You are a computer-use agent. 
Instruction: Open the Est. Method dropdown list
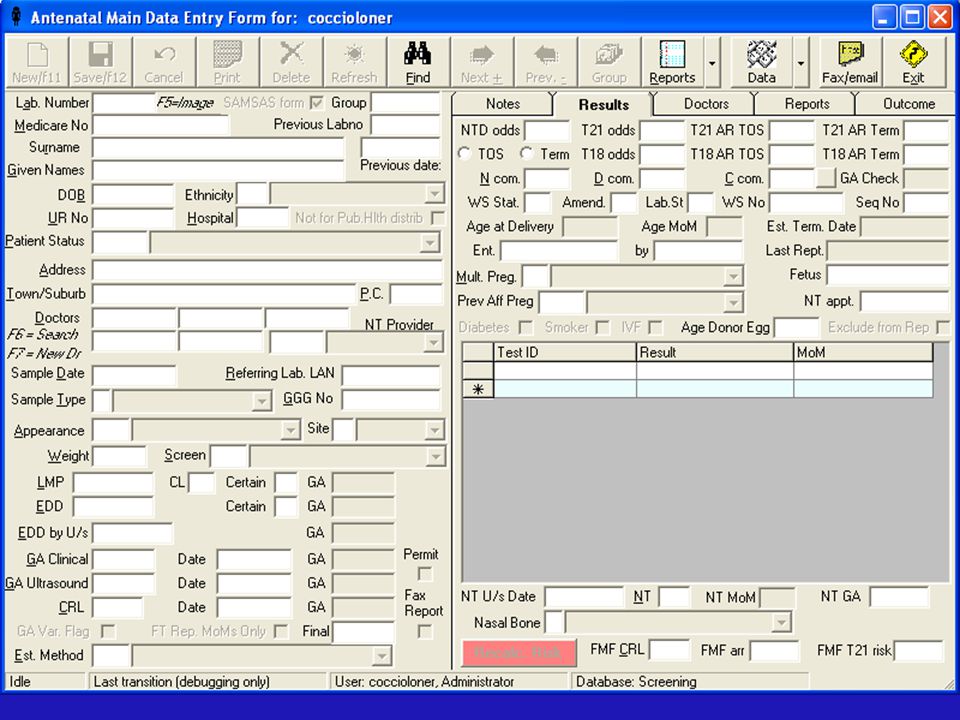pos(381,656)
